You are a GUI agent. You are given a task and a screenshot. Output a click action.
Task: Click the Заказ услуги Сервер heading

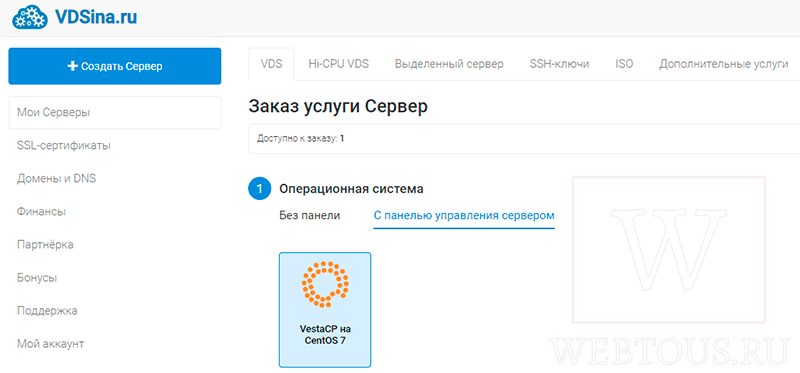(x=338, y=106)
